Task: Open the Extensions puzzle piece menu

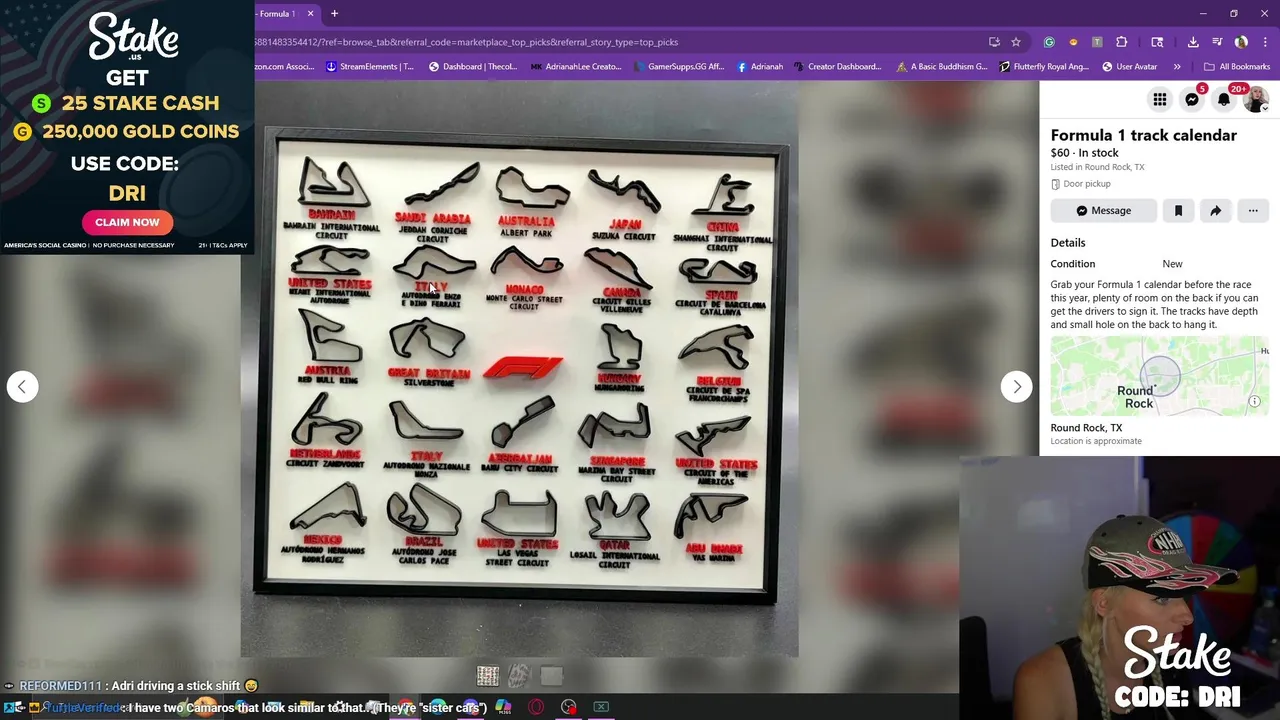Action: (1121, 42)
